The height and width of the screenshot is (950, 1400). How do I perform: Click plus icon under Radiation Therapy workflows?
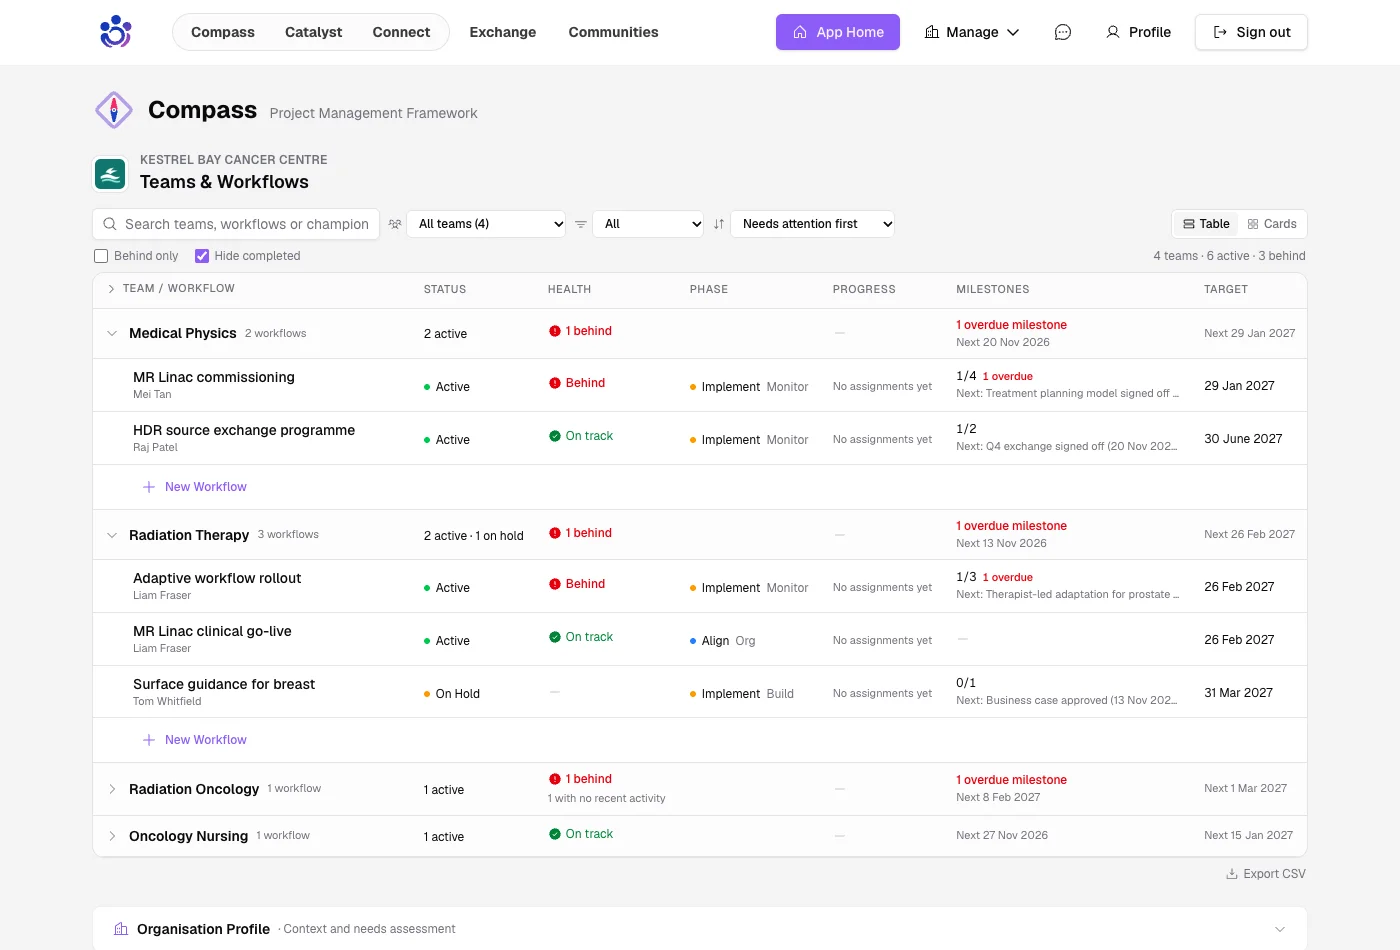click(x=149, y=740)
